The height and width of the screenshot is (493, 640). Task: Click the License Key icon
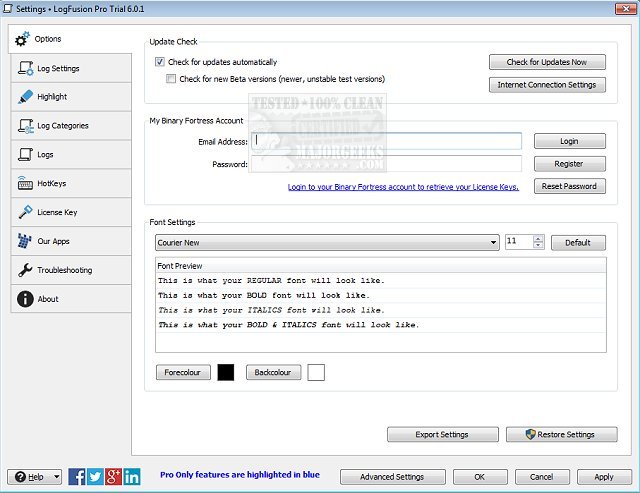[x=25, y=212]
